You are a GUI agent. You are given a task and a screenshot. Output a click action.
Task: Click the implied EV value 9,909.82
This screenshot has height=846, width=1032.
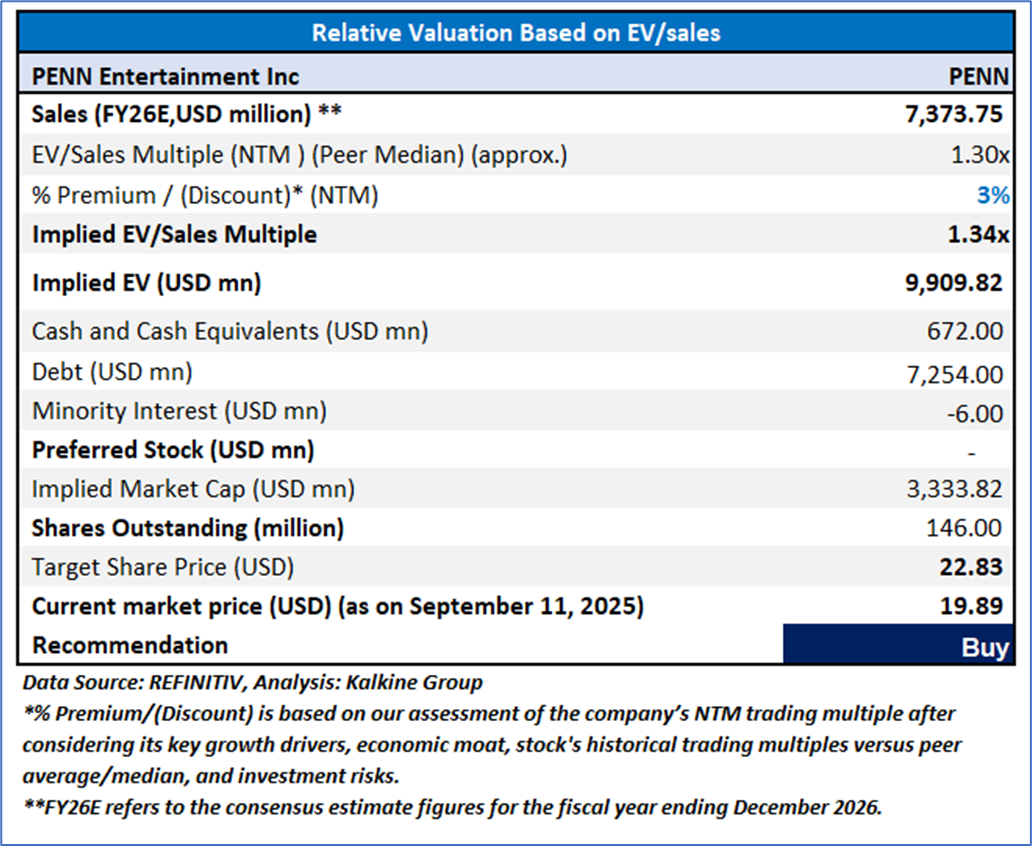tap(954, 283)
